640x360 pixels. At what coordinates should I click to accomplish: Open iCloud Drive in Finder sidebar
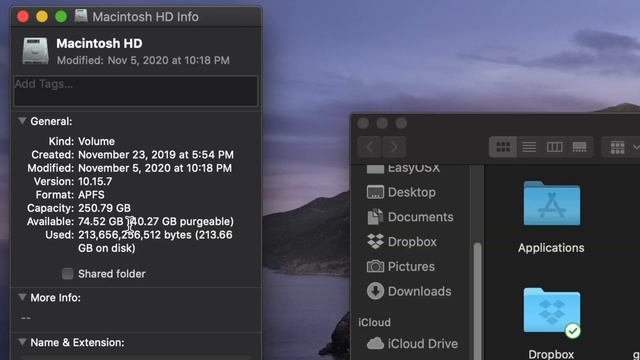412,344
